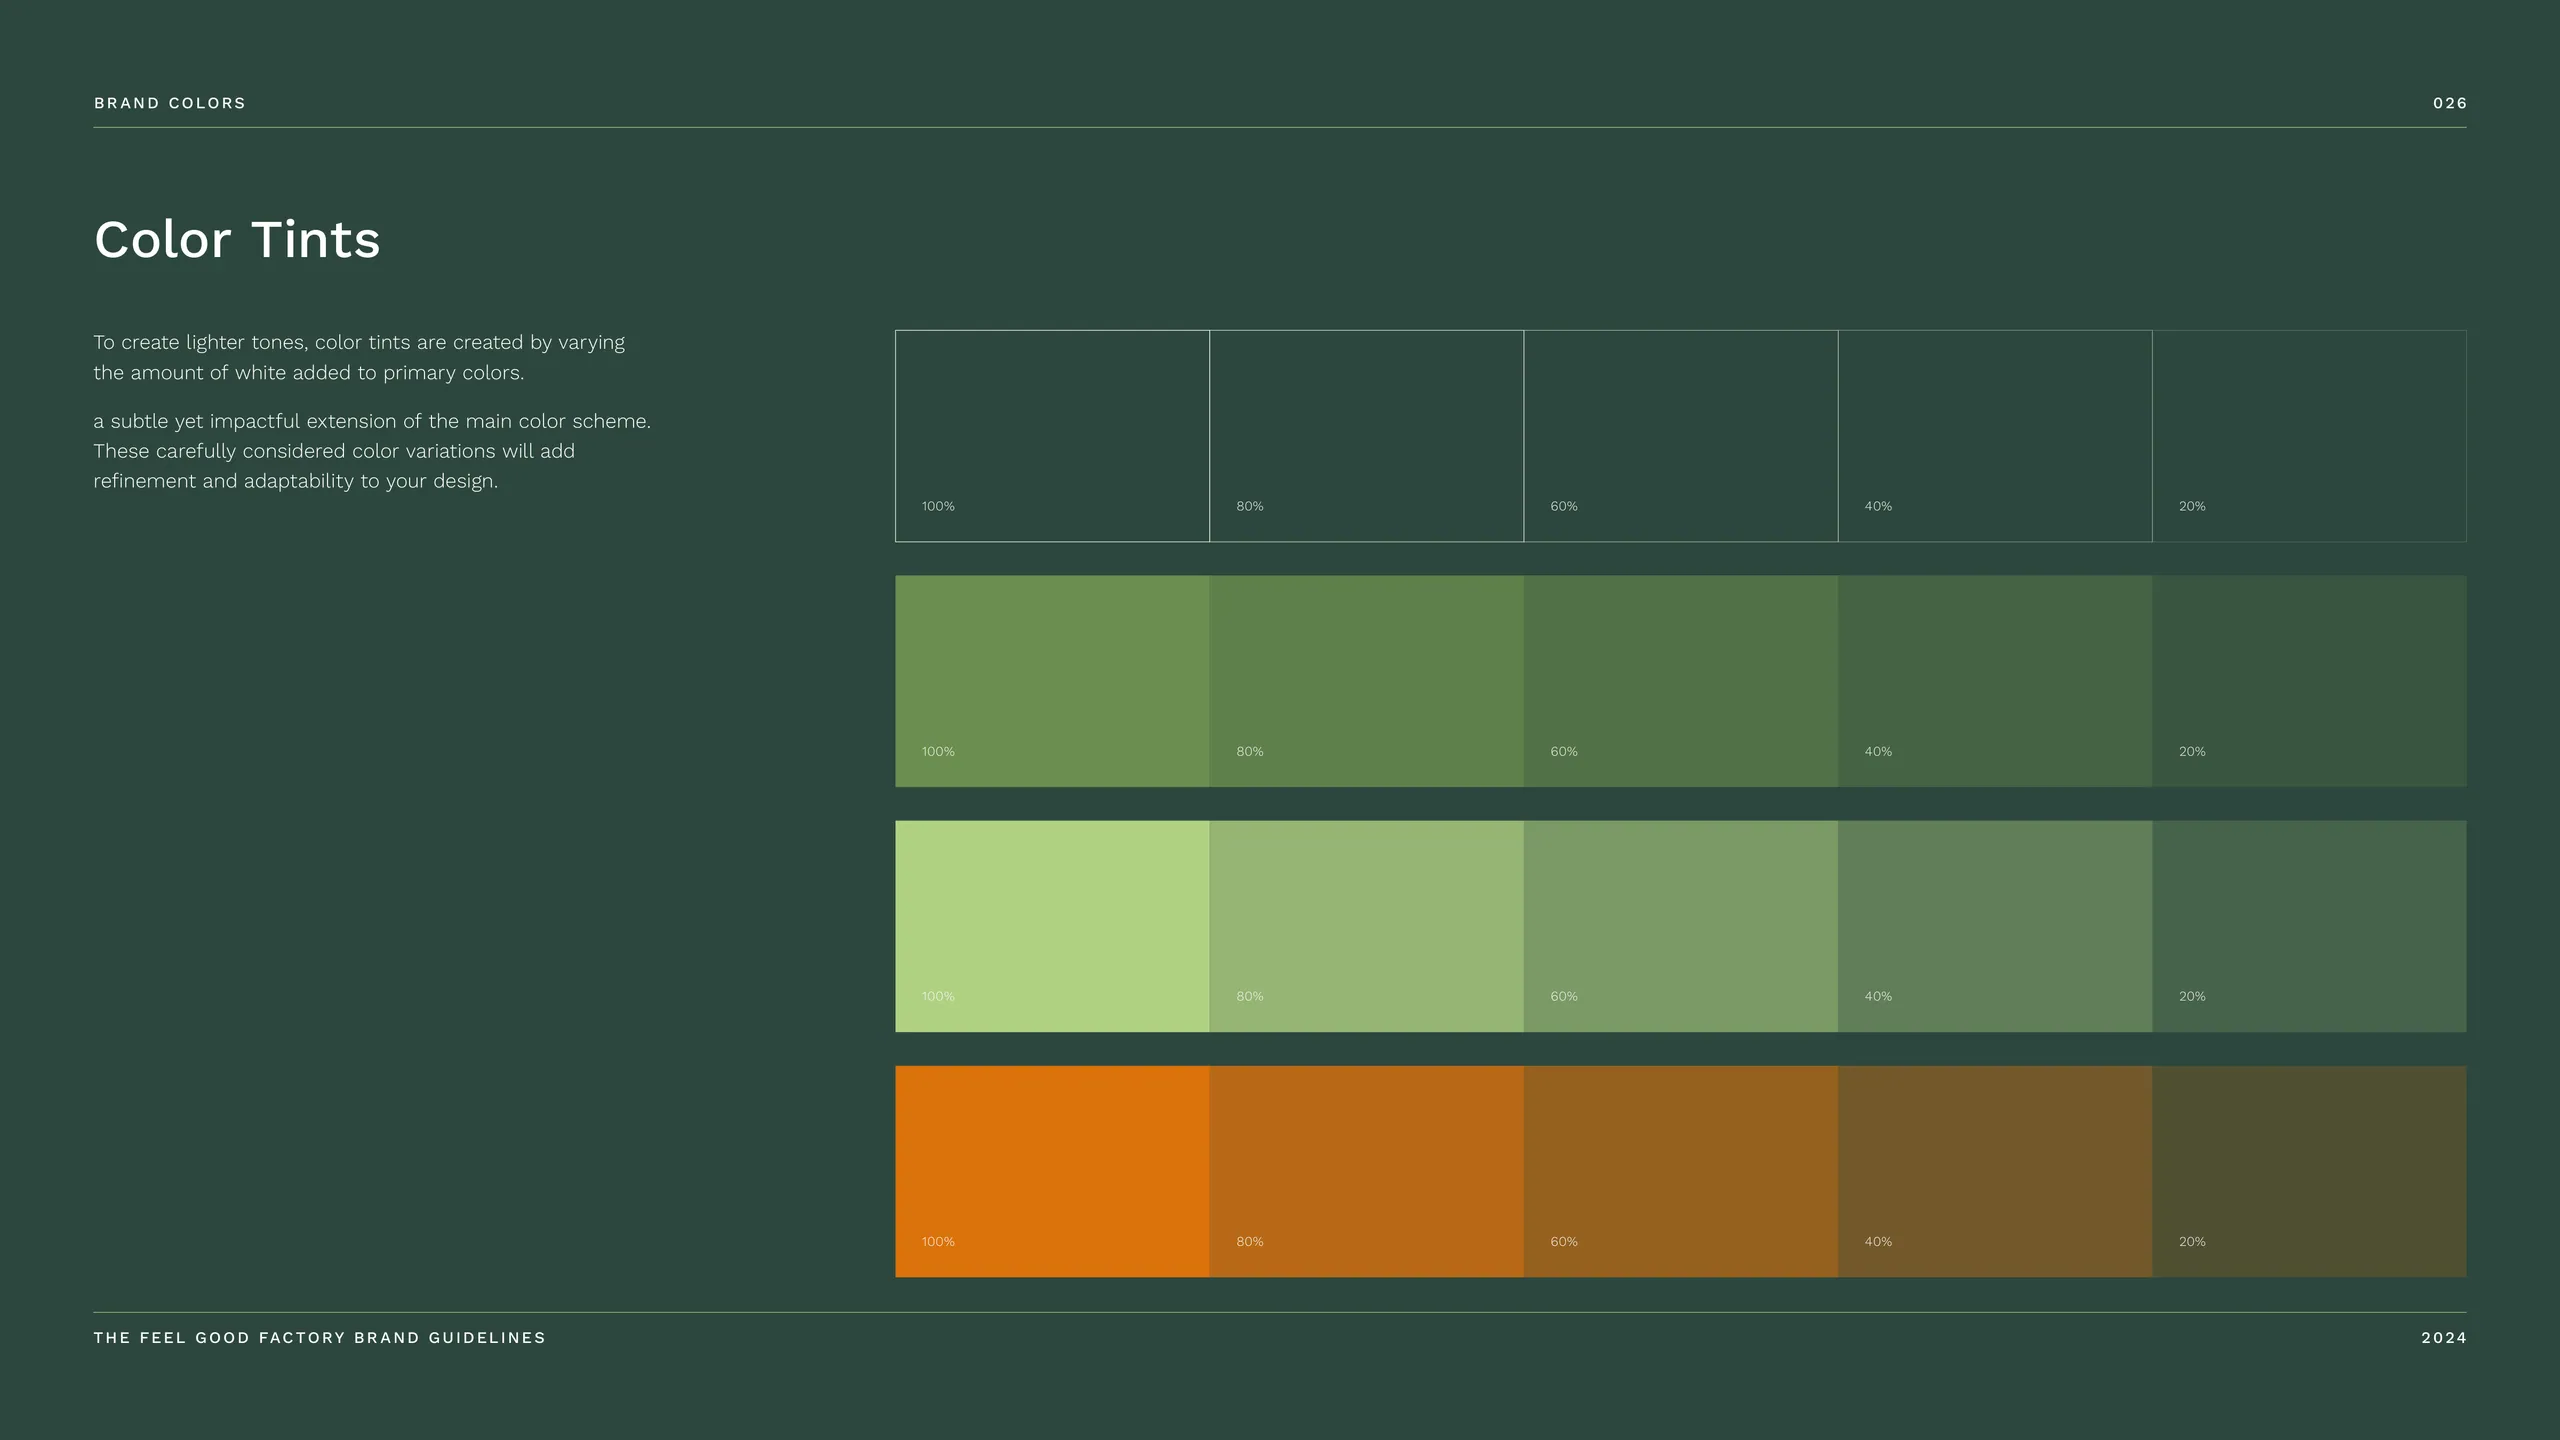The height and width of the screenshot is (1440, 2560).
Task: Choose the light lime green 80% swatch
Action: click(1367, 926)
